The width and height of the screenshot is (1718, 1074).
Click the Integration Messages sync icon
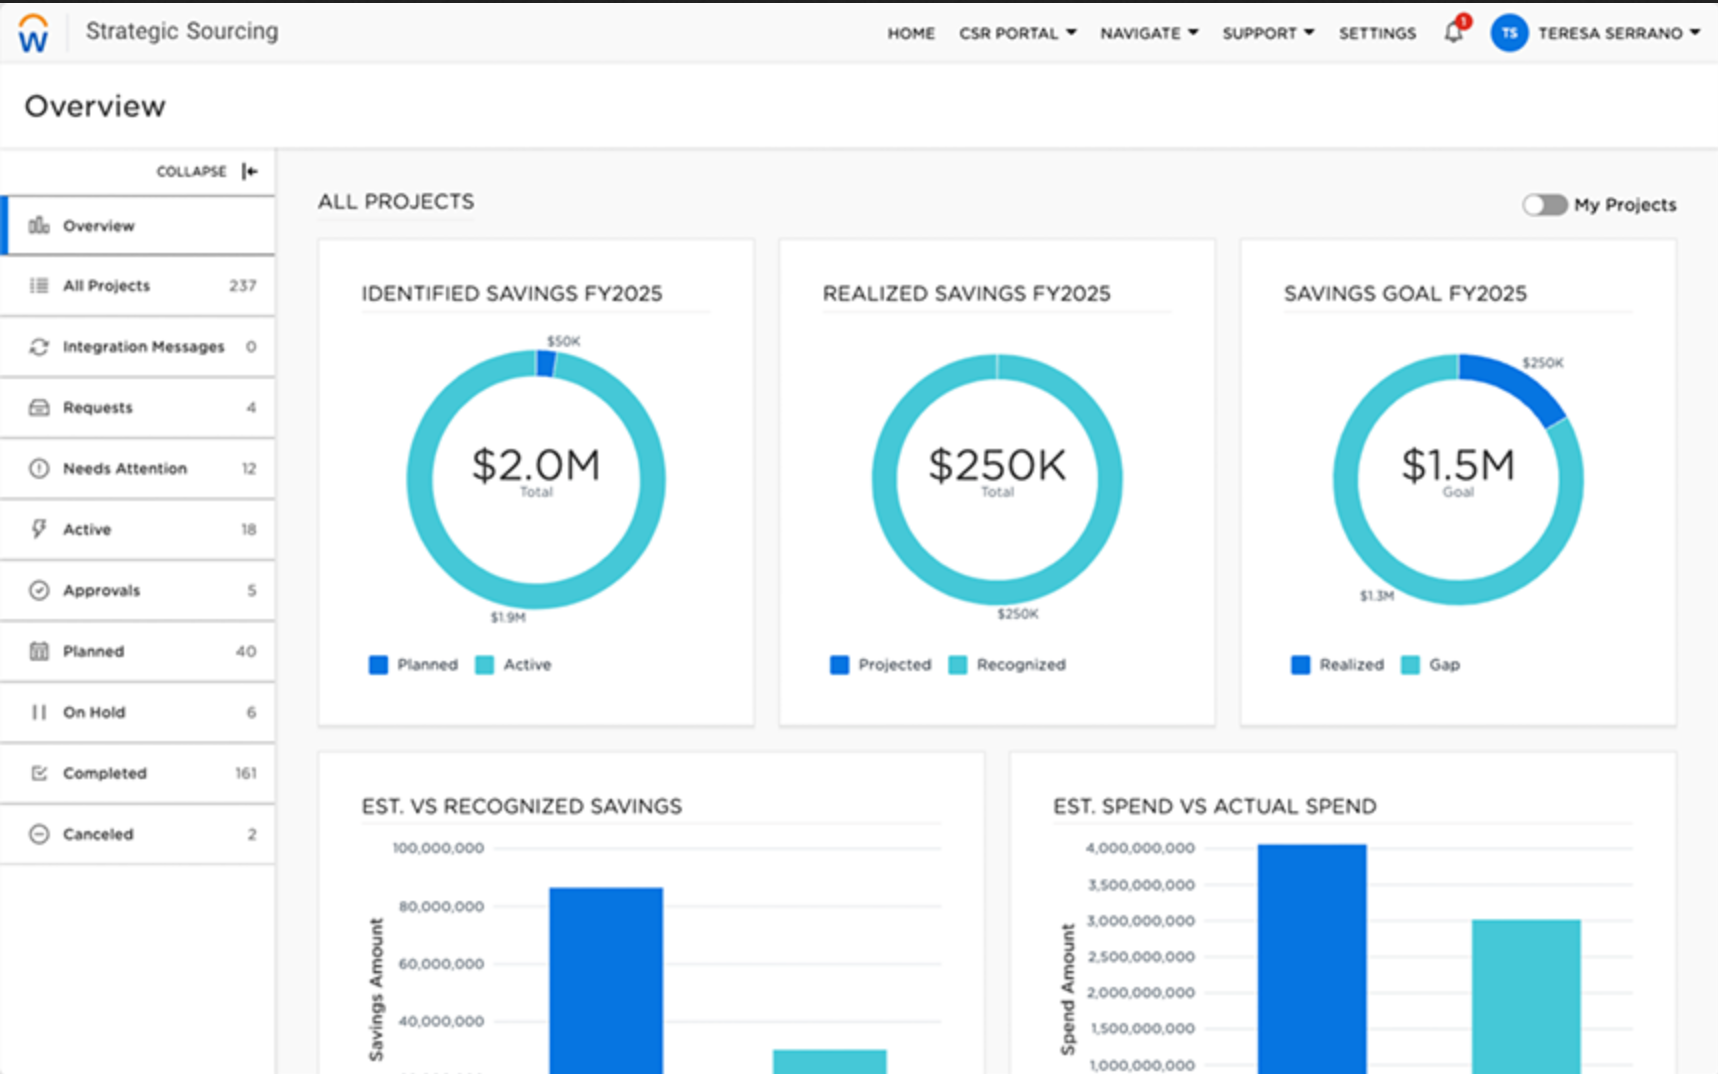pos(39,347)
